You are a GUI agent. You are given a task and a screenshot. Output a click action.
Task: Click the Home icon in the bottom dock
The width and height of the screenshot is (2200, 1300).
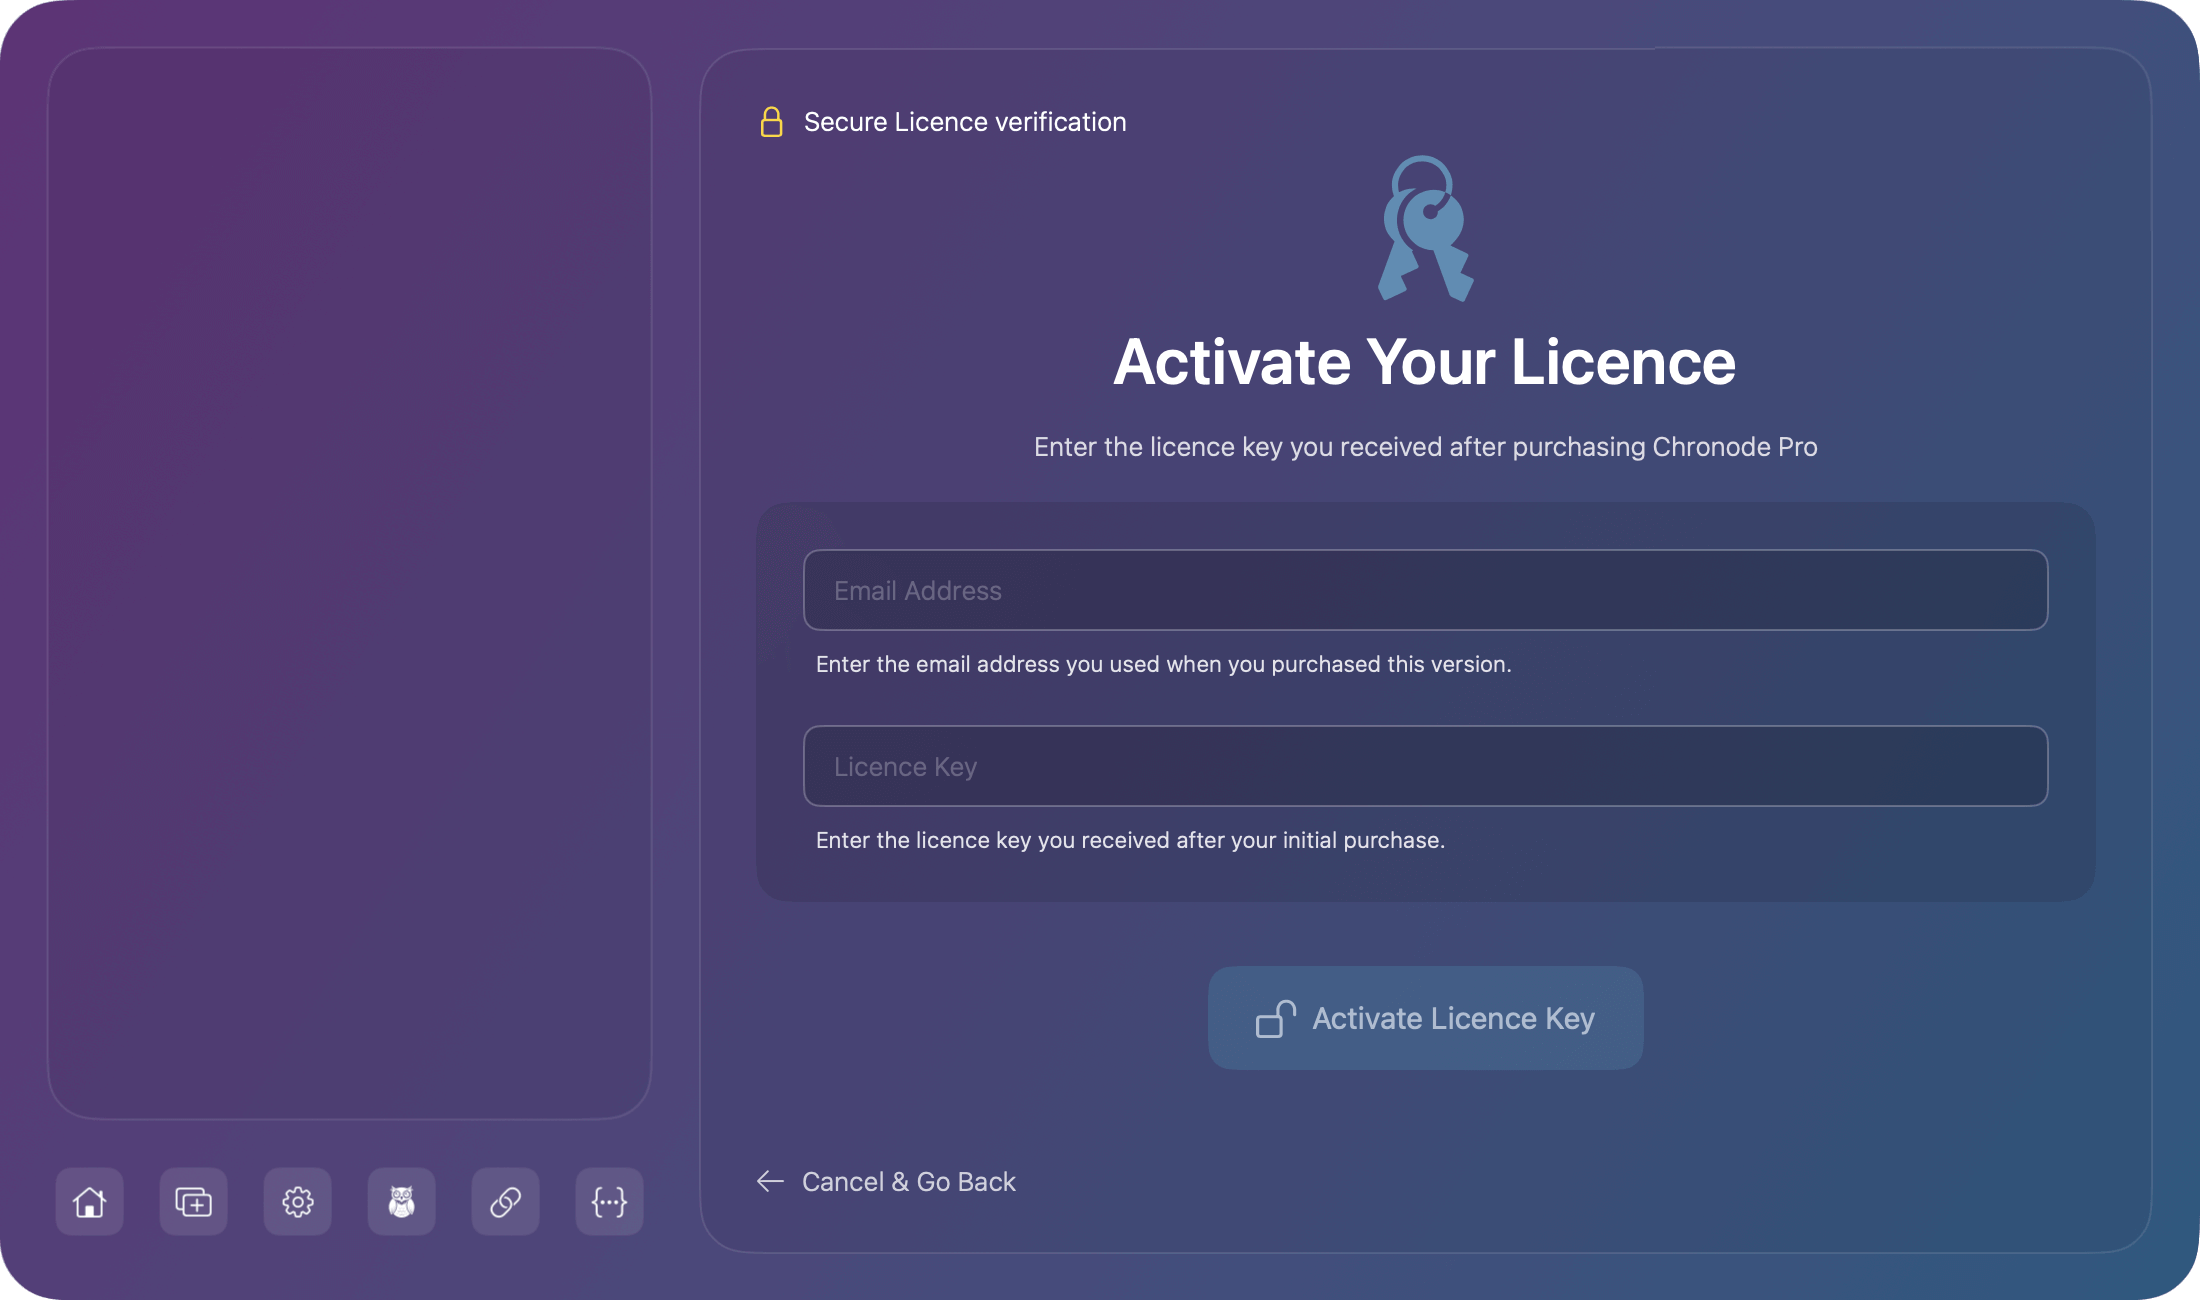tap(89, 1202)
